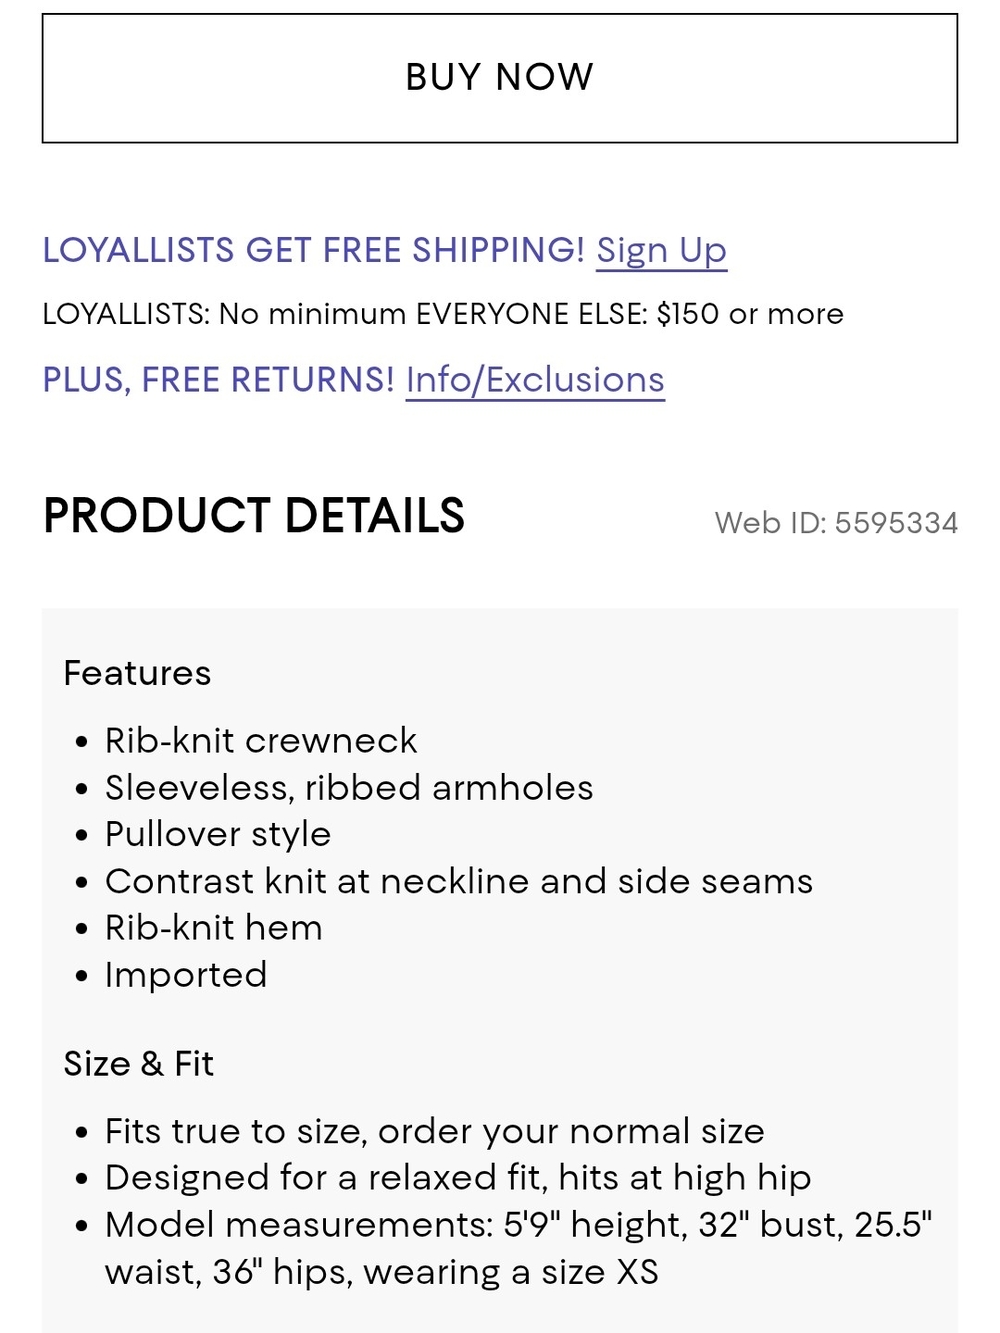This screenshot has height=1333, width=1000.
Task: Click the EVERYONE ELSE: $150 or more text
Action: 630,314
